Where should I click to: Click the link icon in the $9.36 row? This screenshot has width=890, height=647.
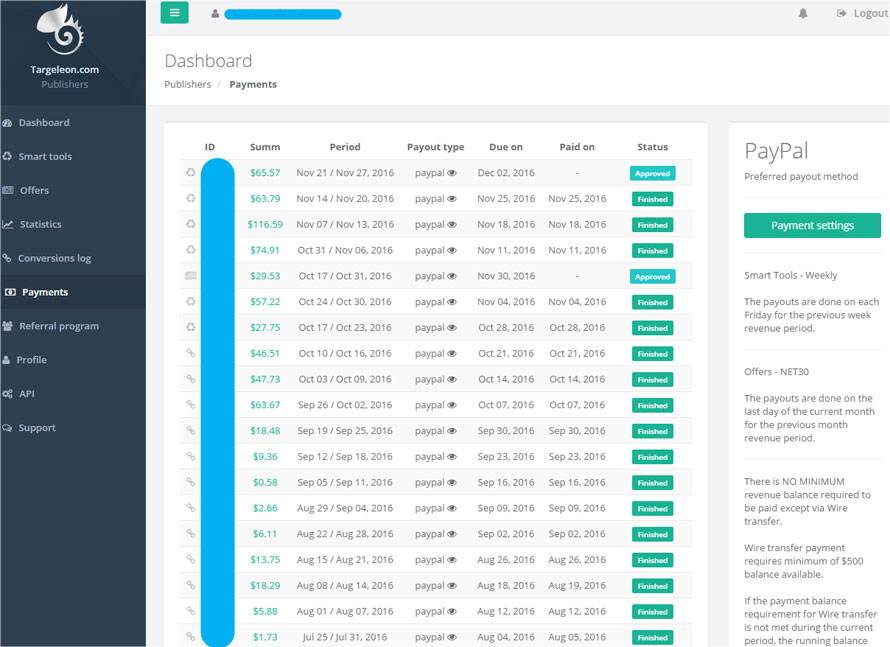click(x=190, y=457)
